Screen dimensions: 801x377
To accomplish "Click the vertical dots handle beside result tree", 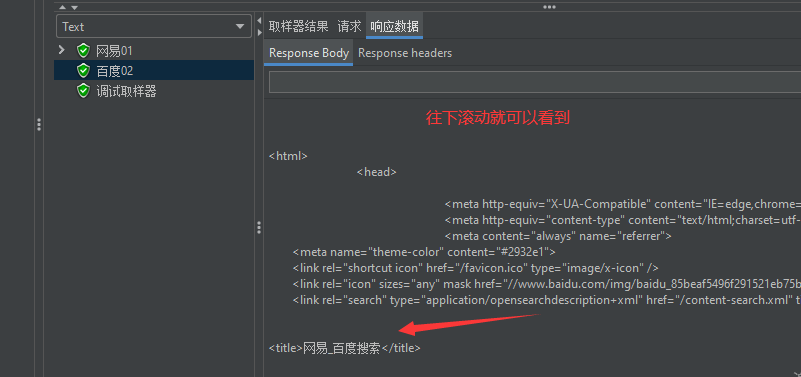I will tap(258, 227).
